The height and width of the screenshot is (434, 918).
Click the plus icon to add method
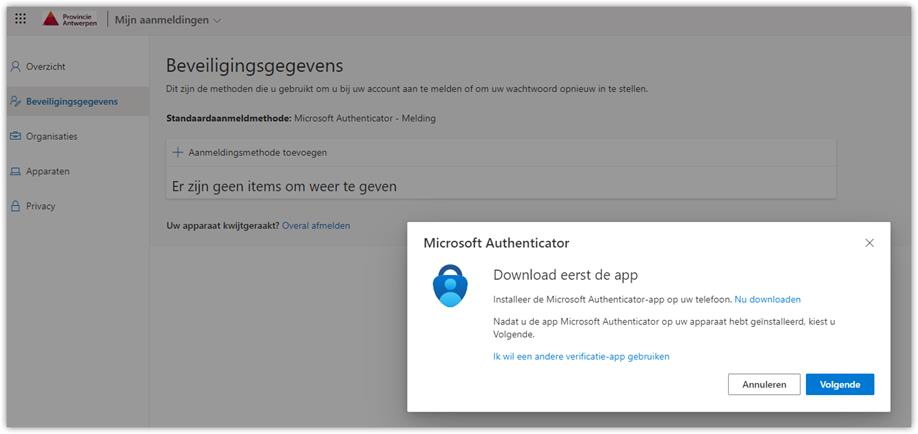[x=178, y=152]
